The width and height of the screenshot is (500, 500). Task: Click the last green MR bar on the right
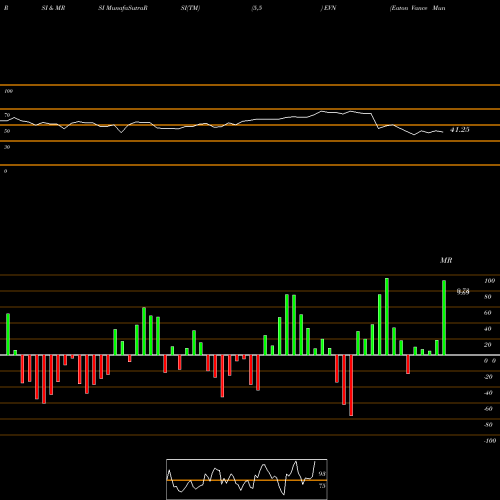point(444,317)
